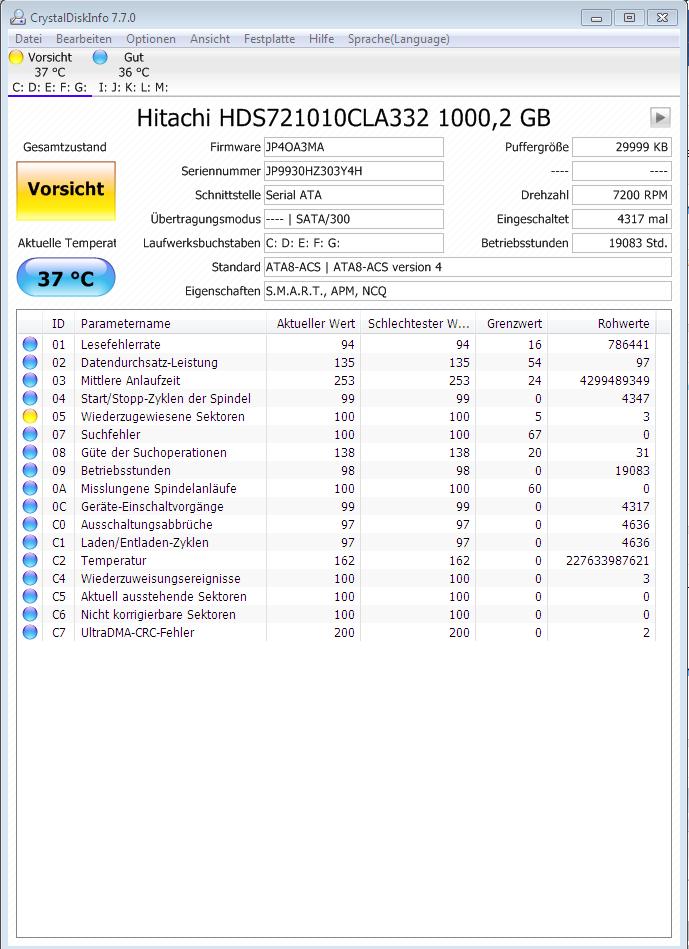
Task: Click the Seriennummer field
Action: click(x=354, y=171)
